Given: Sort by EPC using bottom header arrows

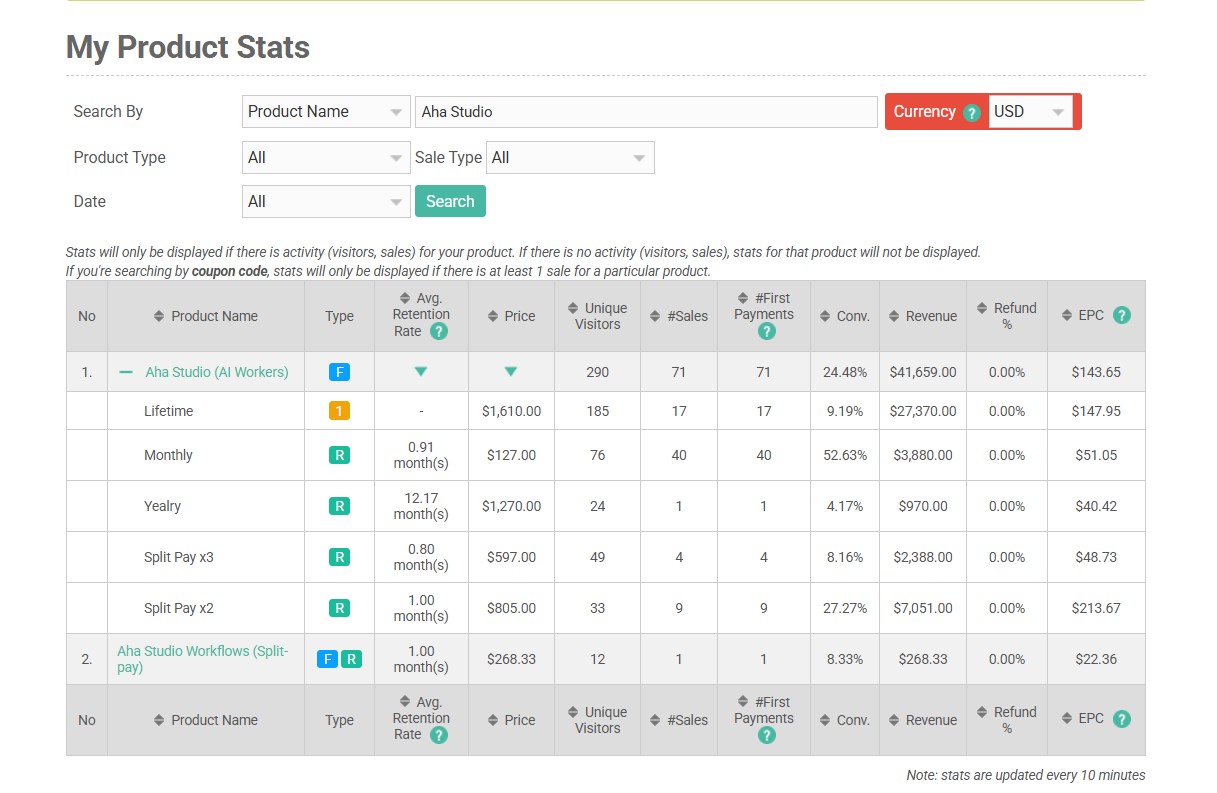Looking at the screenshot, I should pos(1066,720).
